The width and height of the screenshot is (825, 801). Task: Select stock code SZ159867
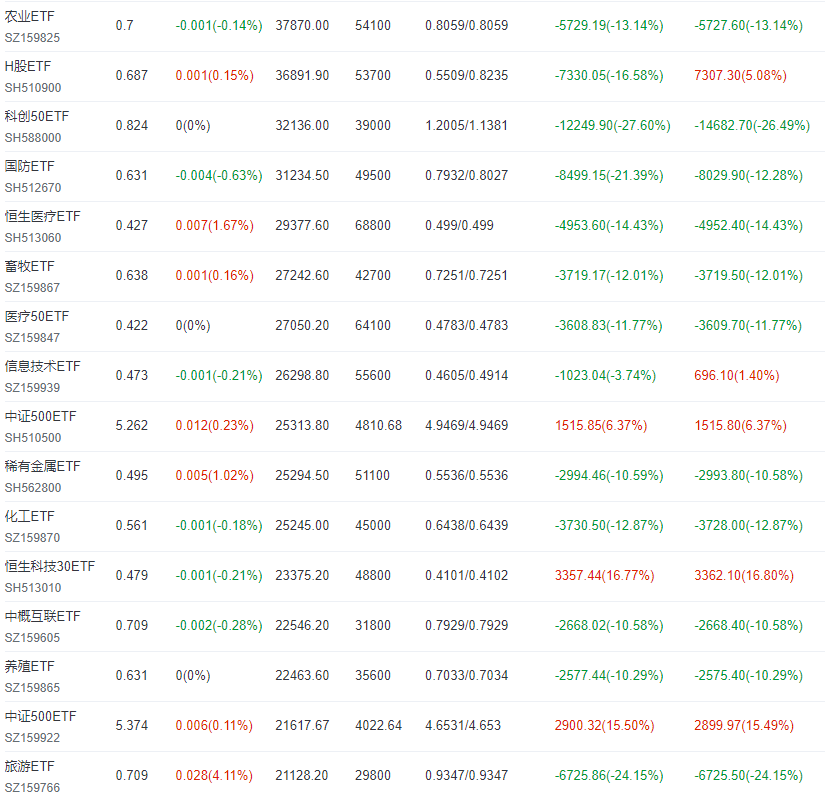coord(32,288)
